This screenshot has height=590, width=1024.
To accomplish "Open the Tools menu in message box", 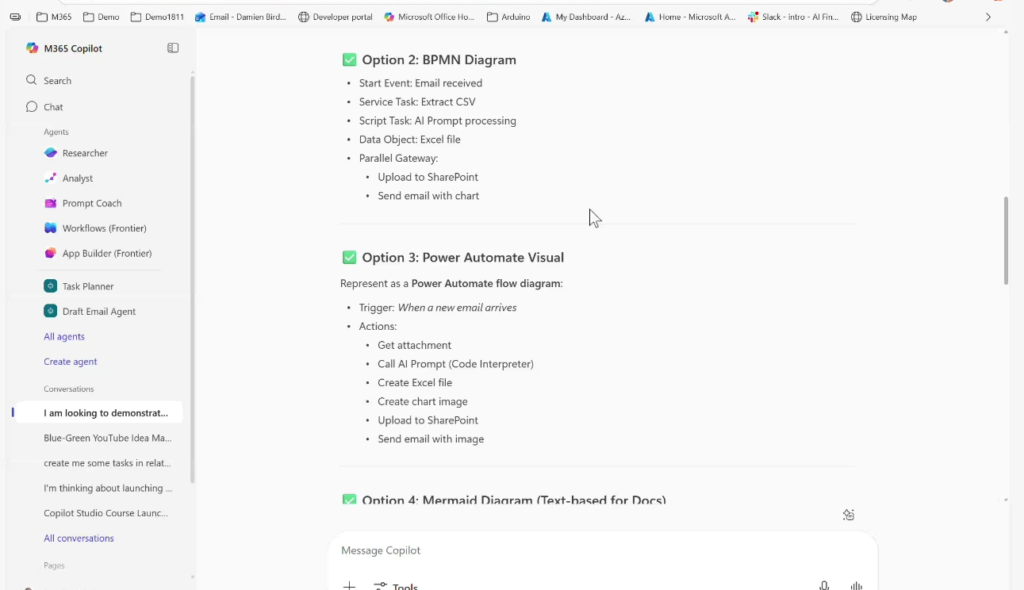I will pos(396,586).
